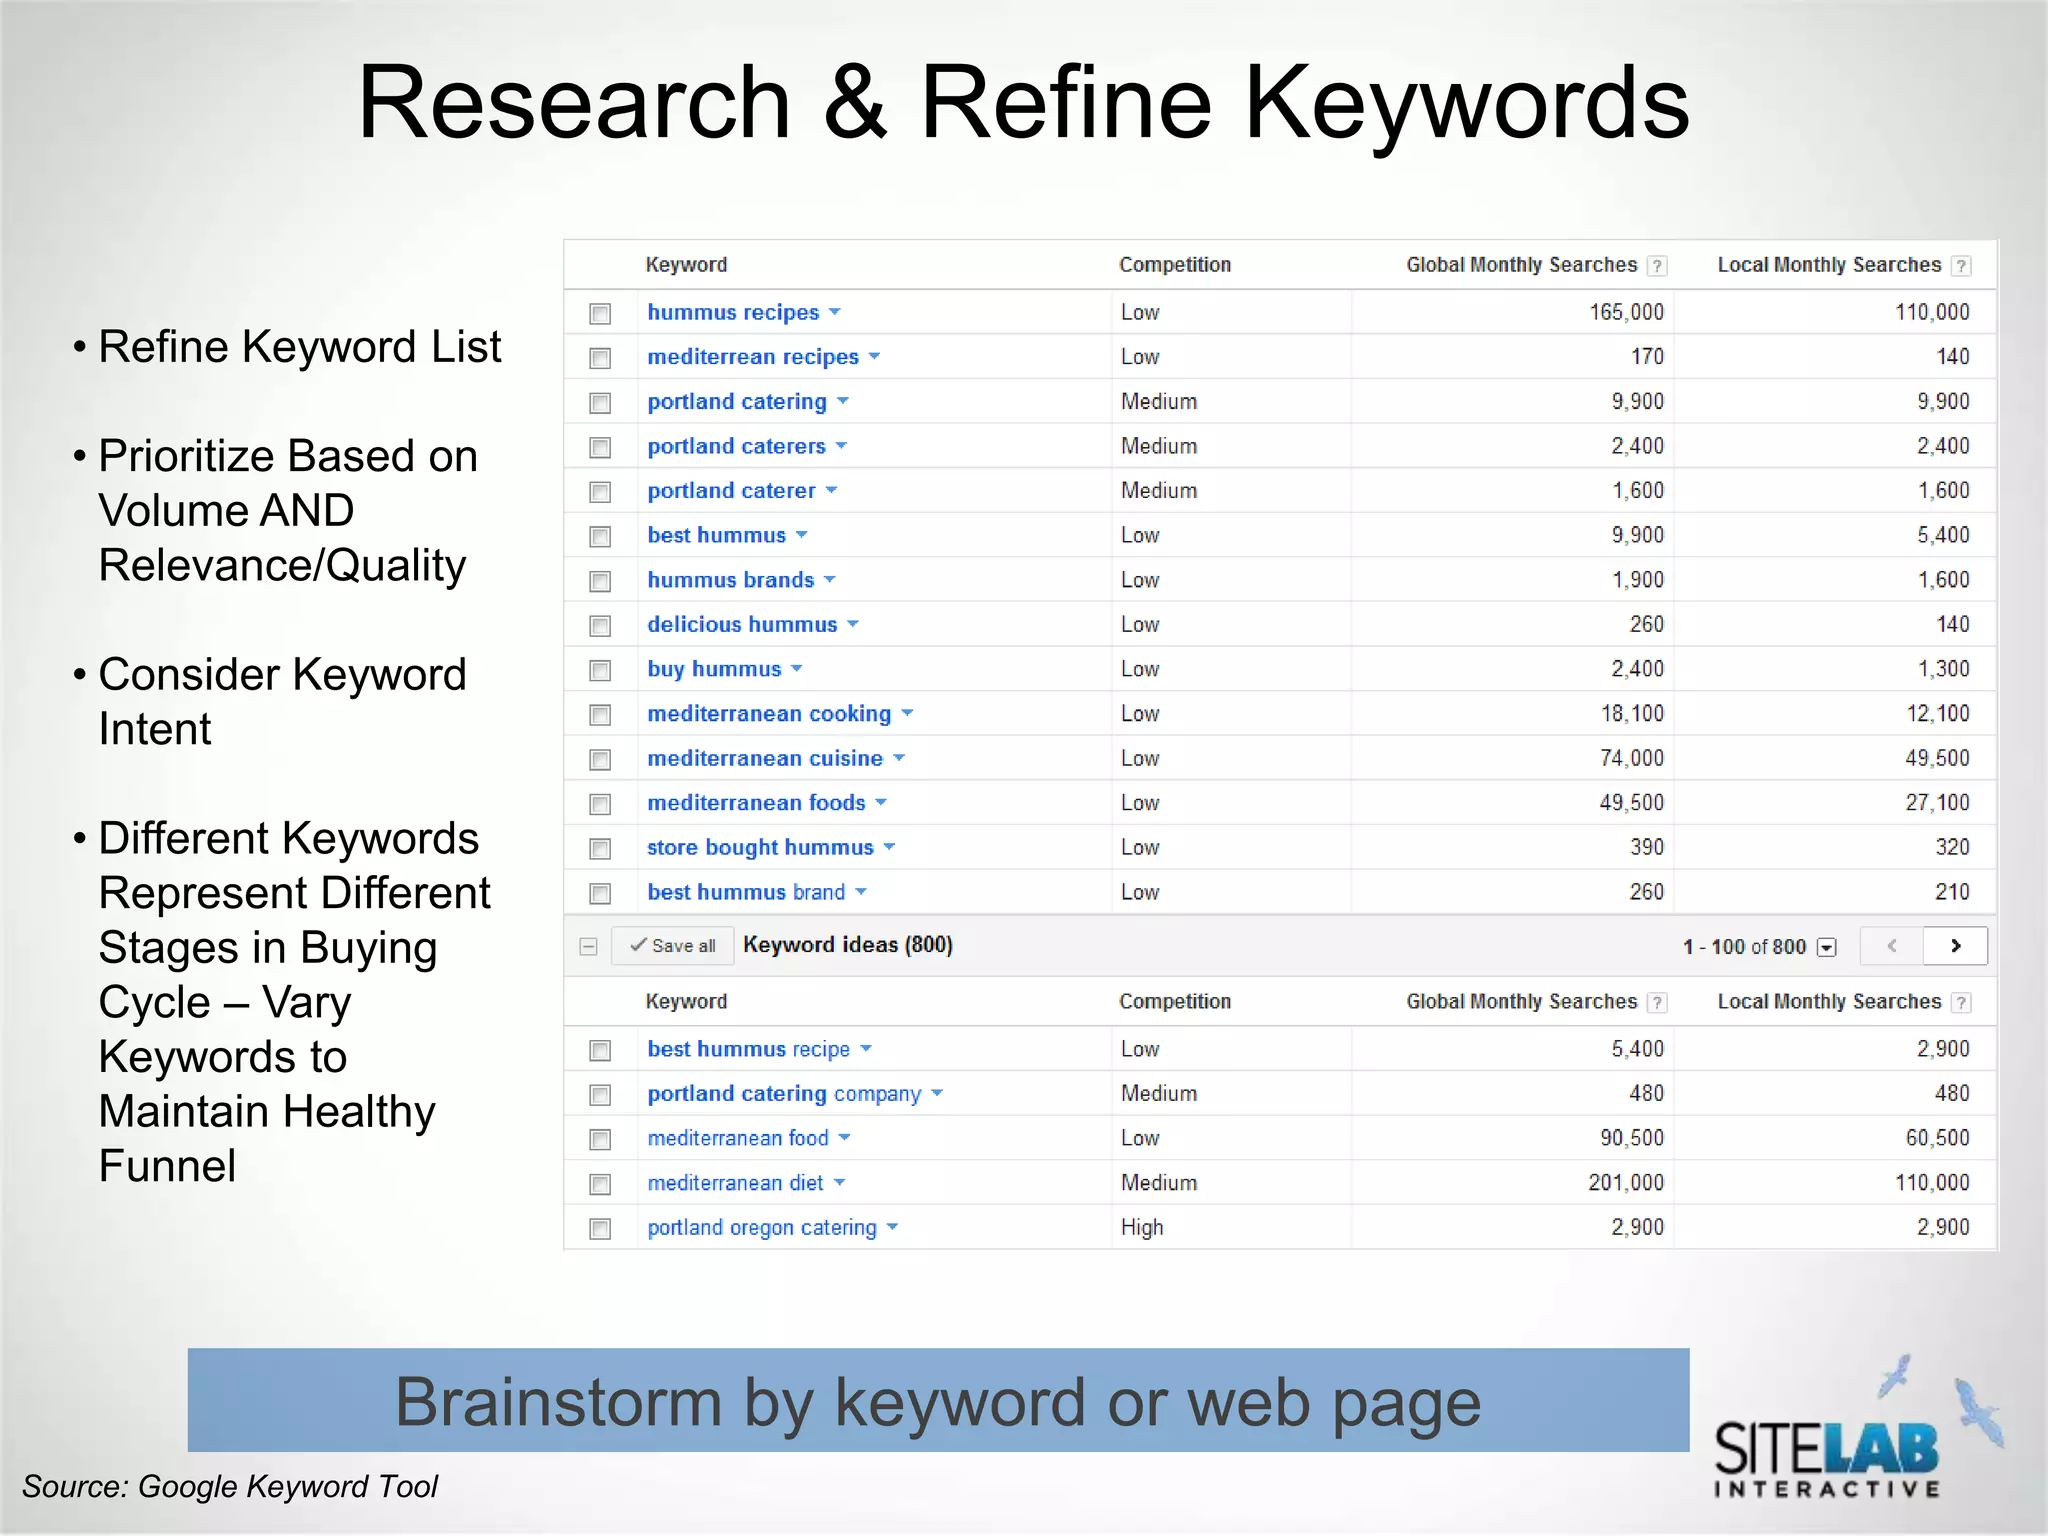This screenshot has height=1536, width=2048.
Task: Tick the portland caterers checkbox
Action: pos(600,448)
